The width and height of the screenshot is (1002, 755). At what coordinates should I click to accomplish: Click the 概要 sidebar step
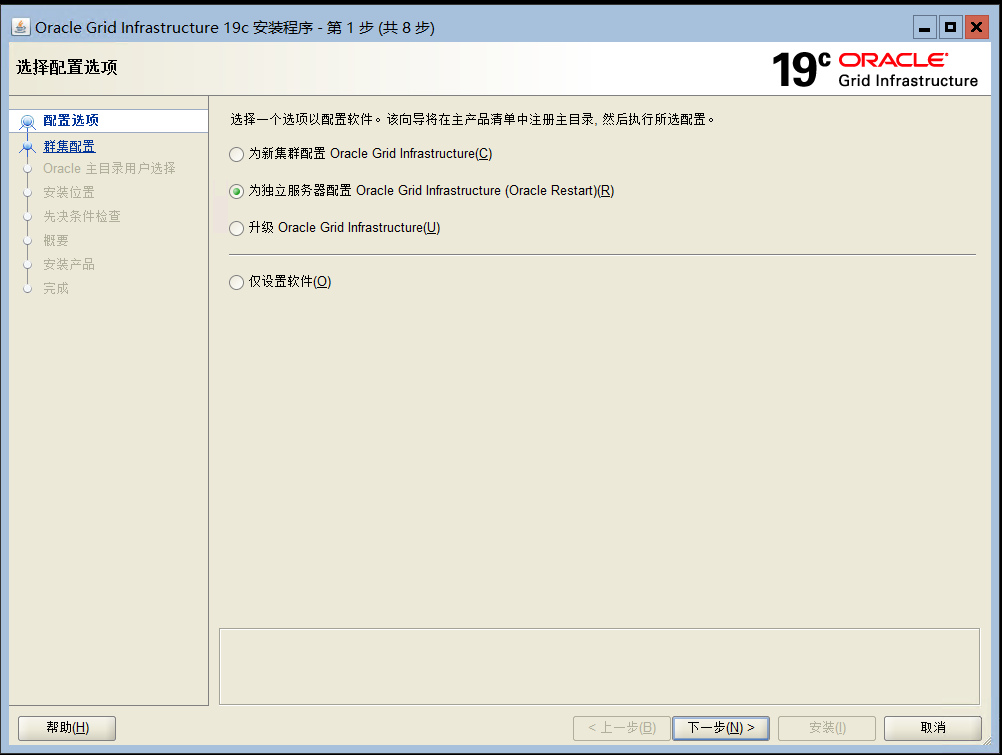click(56, 240)
